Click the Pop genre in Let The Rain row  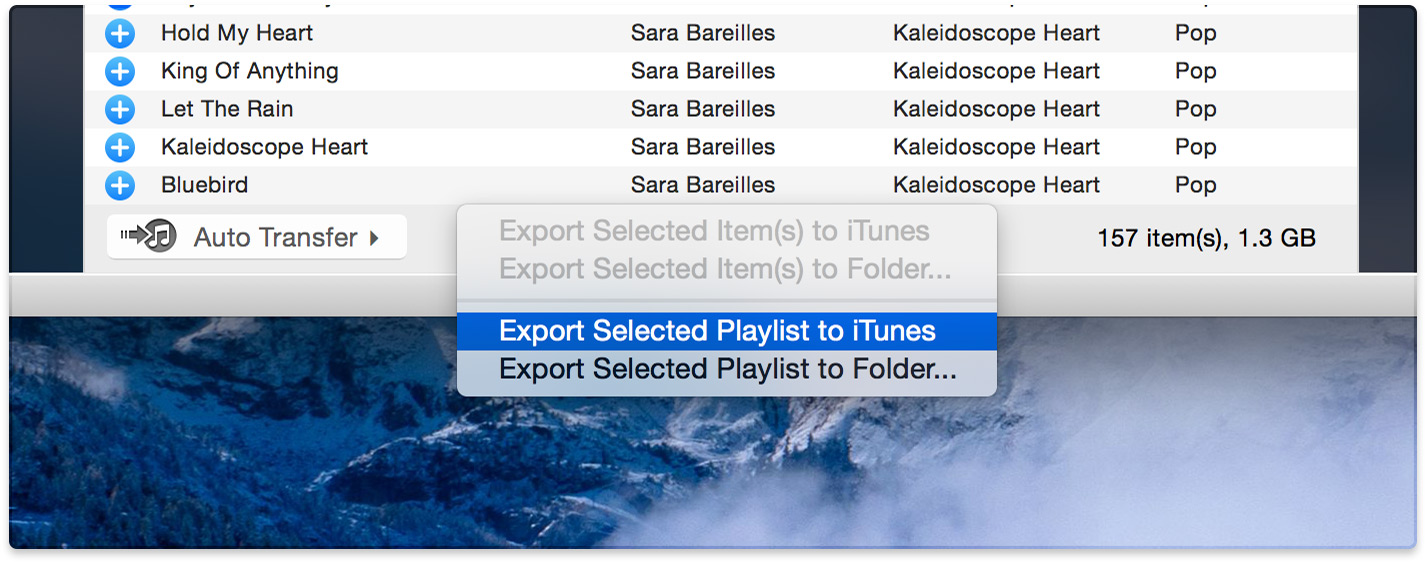coord(1195,109)
